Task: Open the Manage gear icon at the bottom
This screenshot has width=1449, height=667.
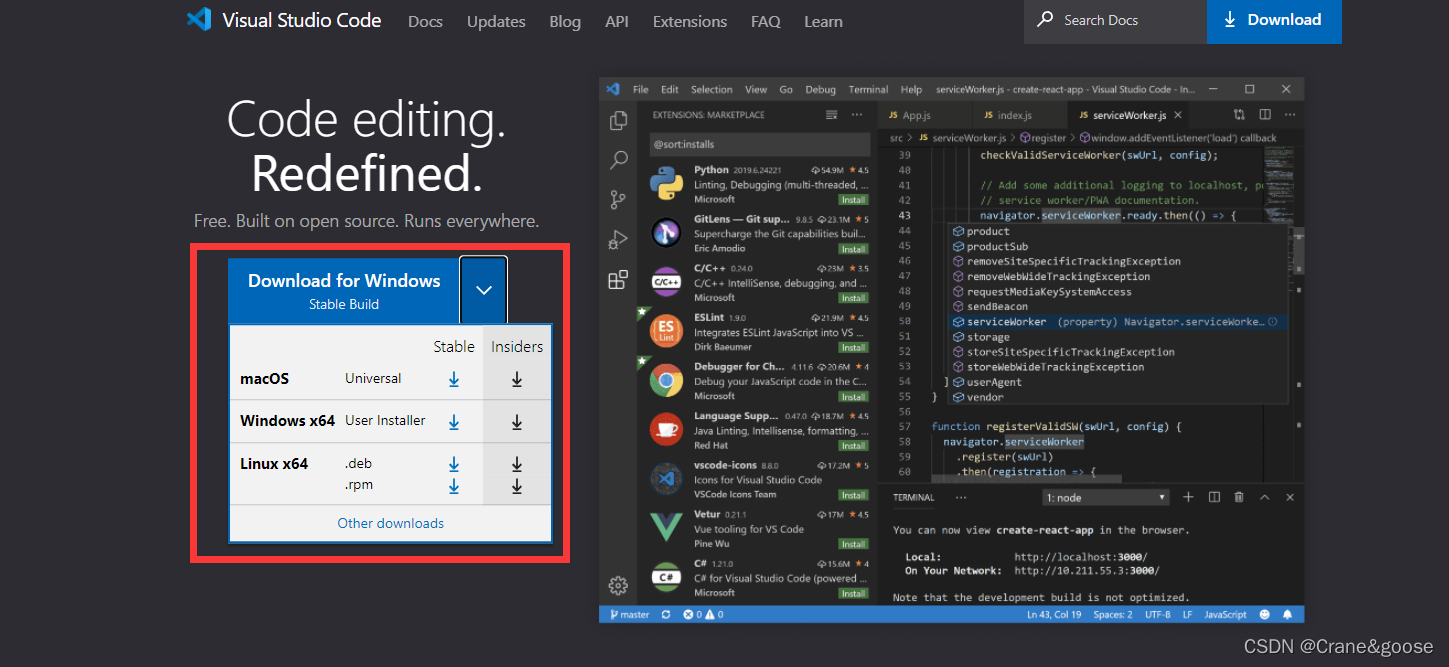Action: tap(618, 585)
